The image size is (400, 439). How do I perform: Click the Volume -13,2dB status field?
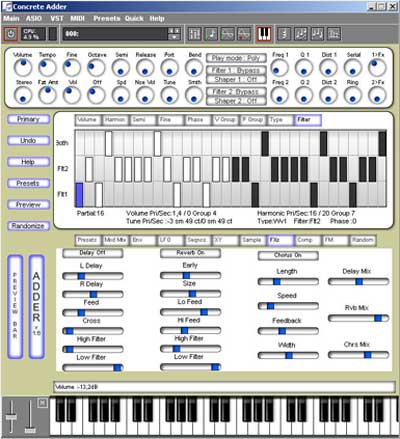224,387
